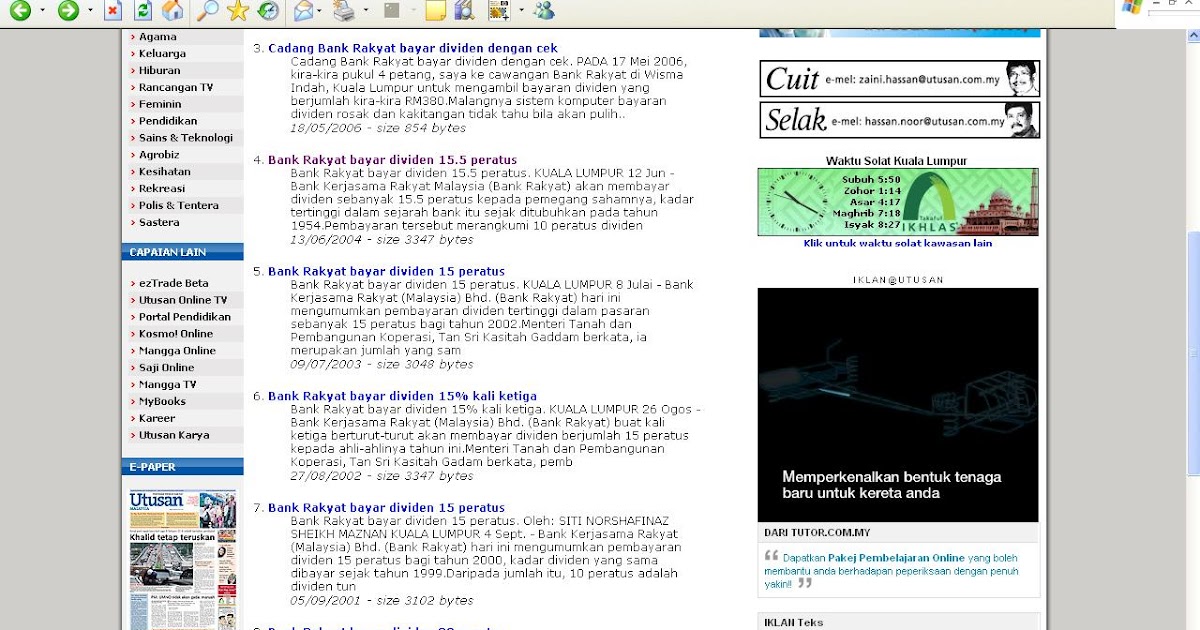Open the Rekreasi sidebar link
Image resolution: width=1200 pixels, height=630 pixels.
tap(162, 188)
